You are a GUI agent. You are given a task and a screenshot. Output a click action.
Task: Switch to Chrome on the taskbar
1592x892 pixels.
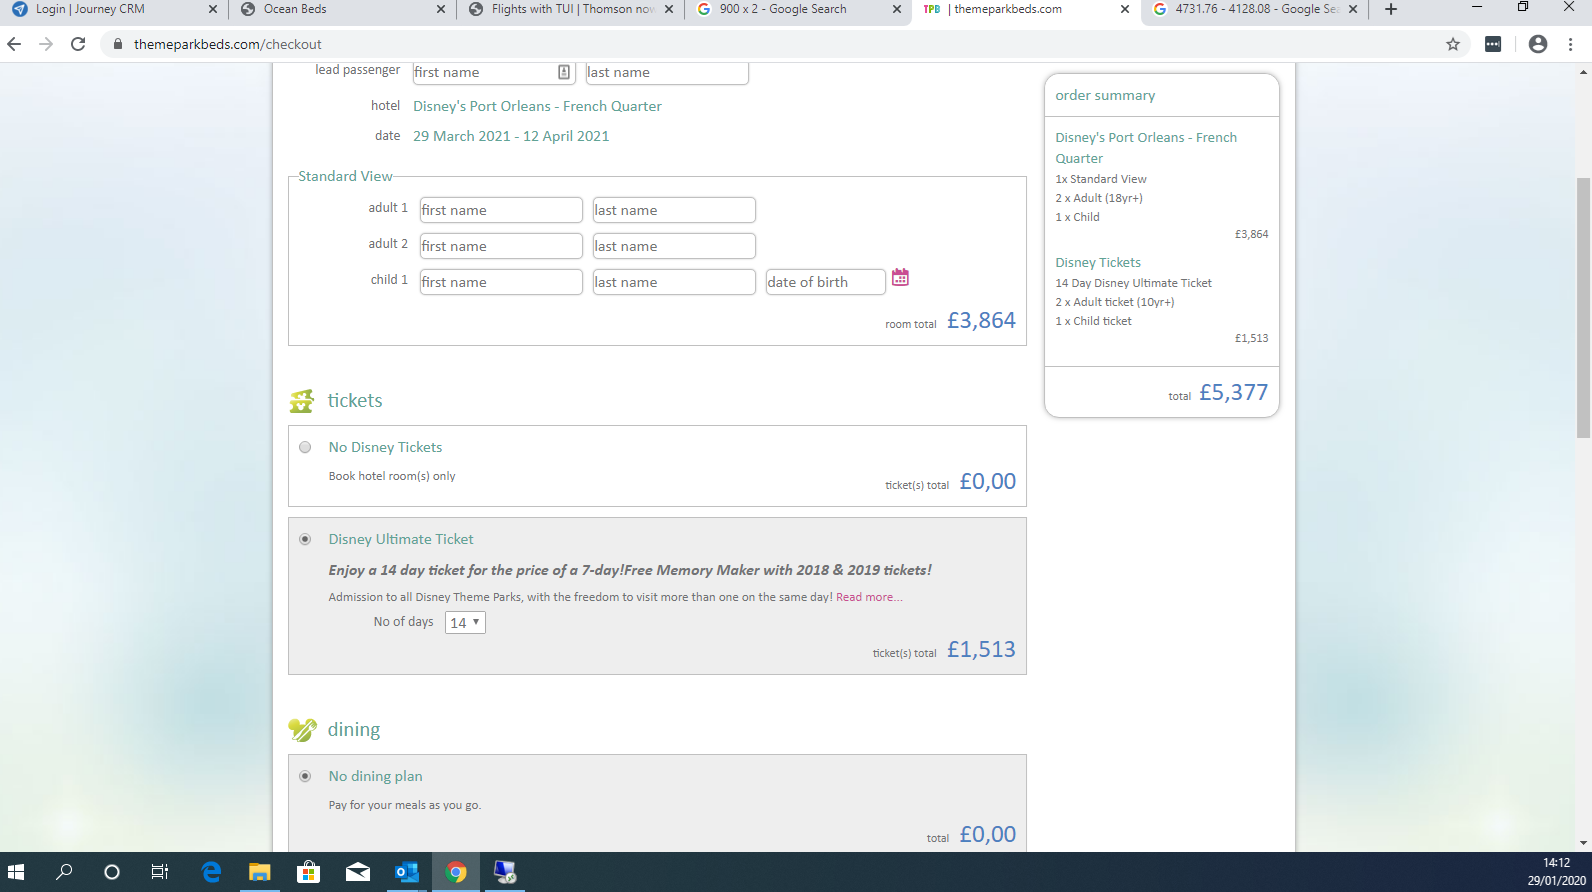[456, 872]
